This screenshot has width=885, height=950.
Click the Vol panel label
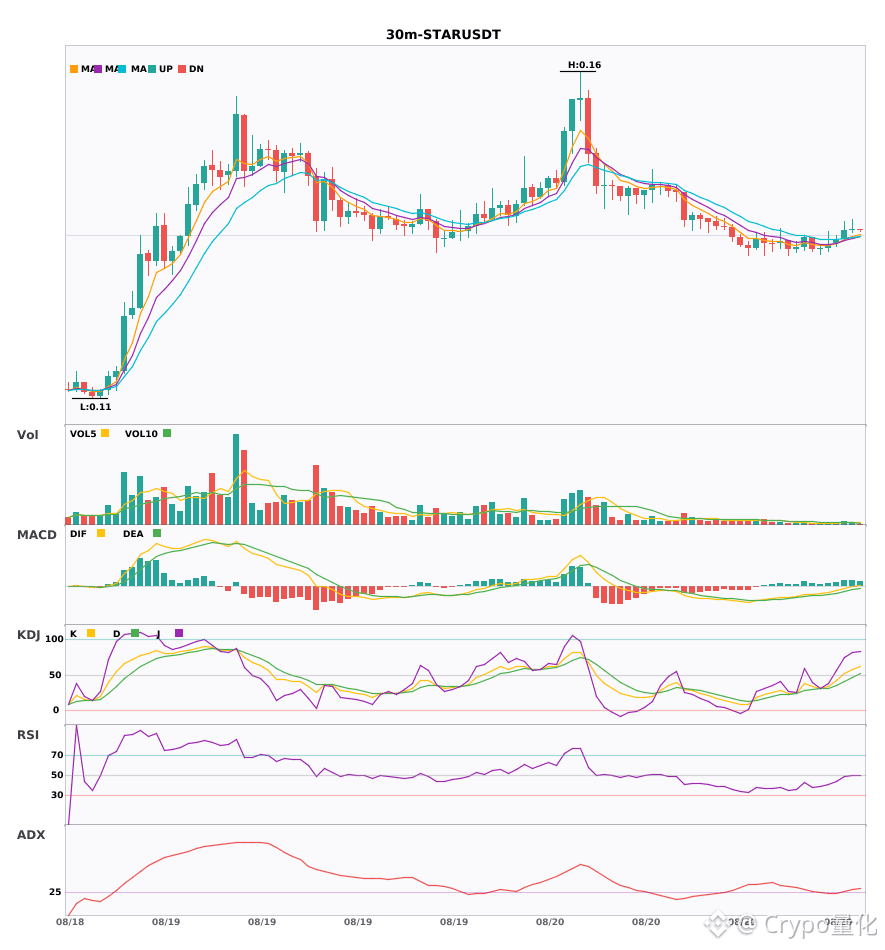point(27,435)
